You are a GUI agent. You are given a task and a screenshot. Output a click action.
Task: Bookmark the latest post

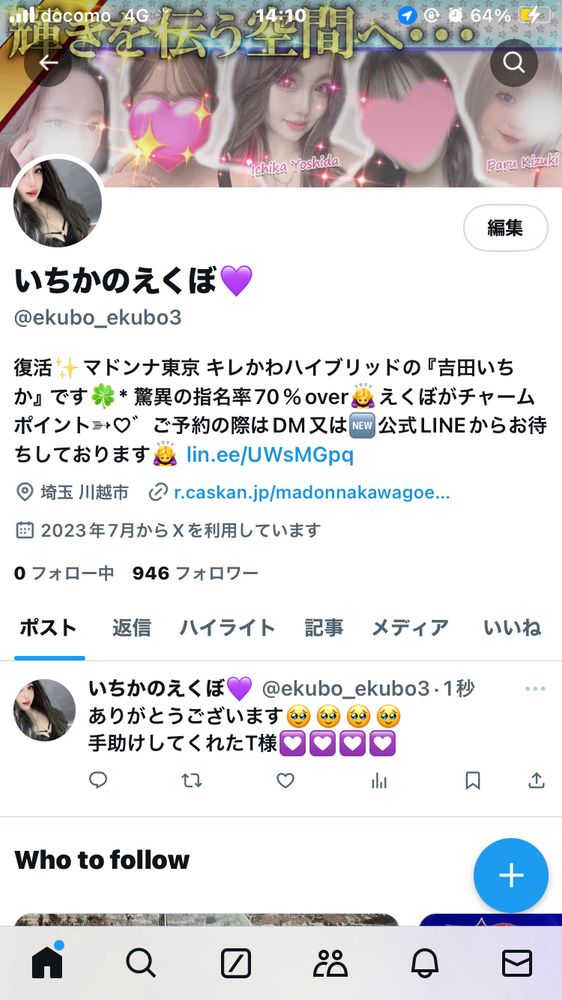(473, 780)
